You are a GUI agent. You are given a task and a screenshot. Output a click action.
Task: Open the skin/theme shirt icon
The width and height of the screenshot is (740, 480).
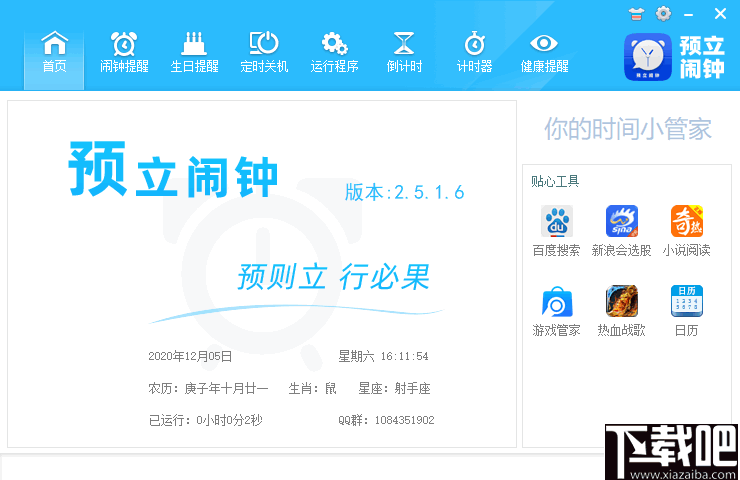pos(636,14)
